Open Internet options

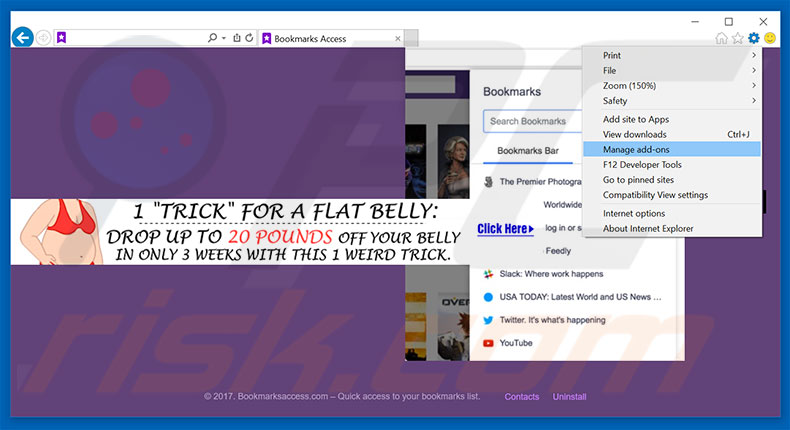coord(672,213)
